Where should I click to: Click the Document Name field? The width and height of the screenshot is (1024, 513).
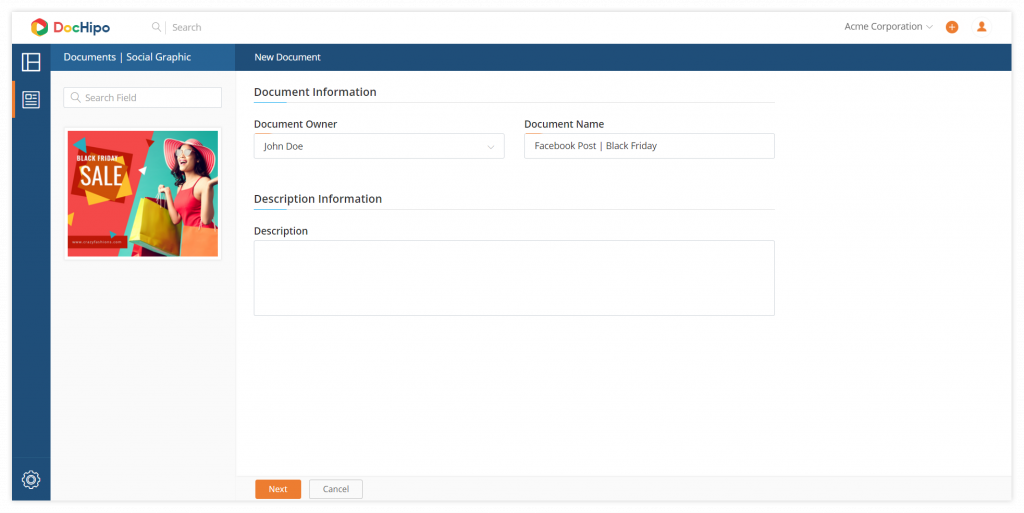pyautogui.click(x=649, y=146)
